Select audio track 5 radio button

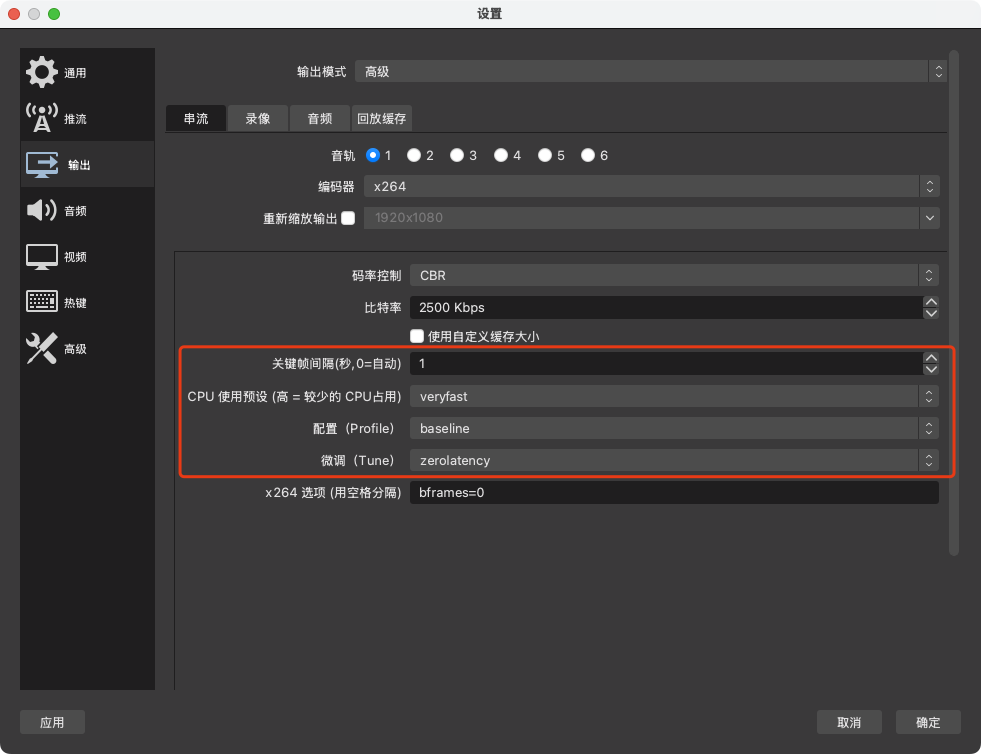tap(545, 155)
